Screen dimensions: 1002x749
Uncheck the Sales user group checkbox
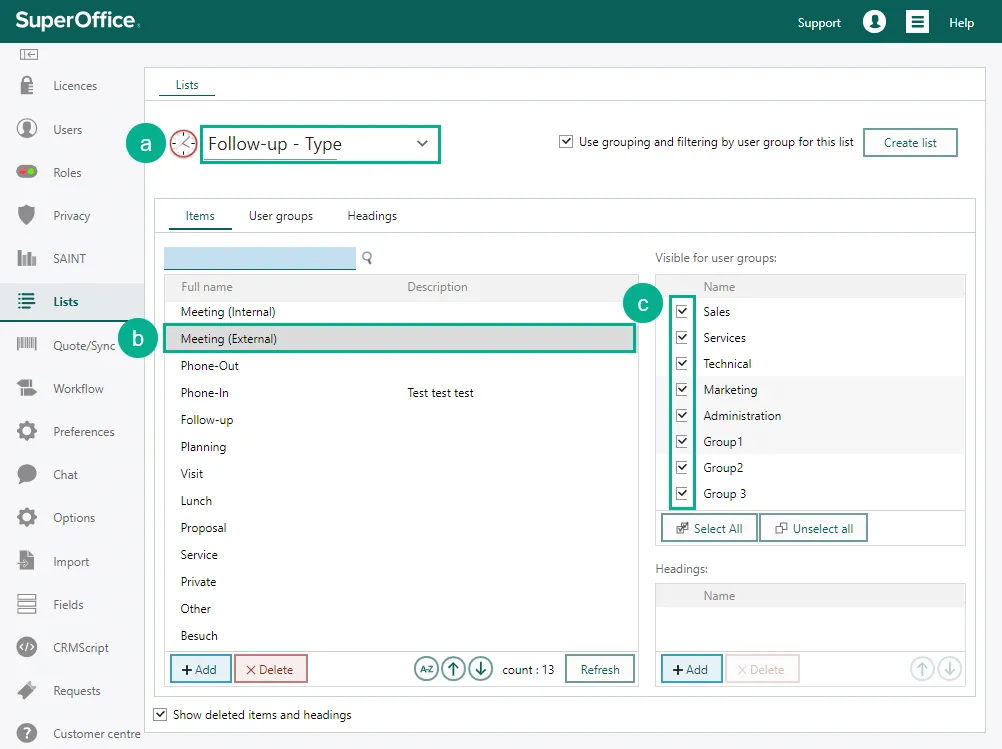[682, 312]
